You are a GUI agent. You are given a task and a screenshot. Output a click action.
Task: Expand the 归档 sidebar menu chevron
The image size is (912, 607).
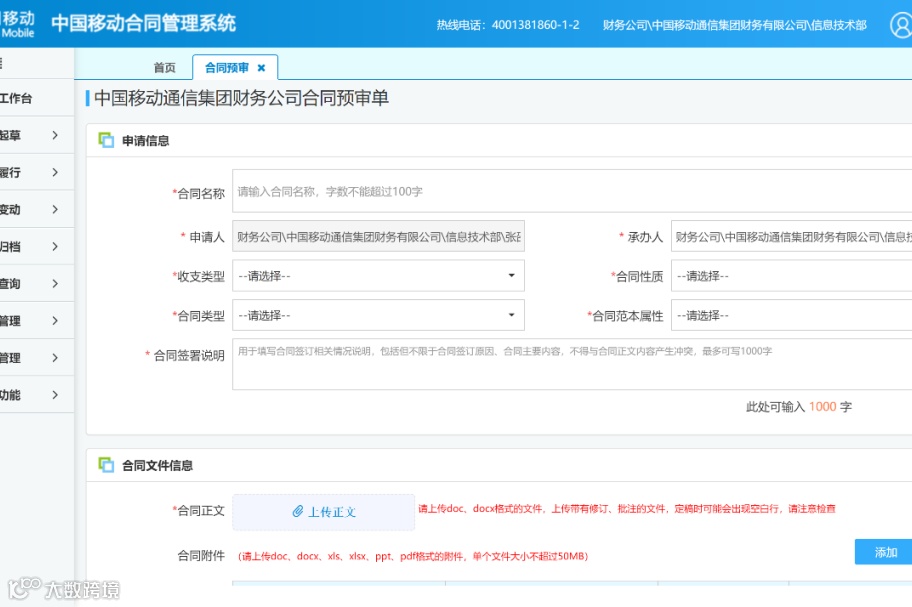[x=55, y=247]
